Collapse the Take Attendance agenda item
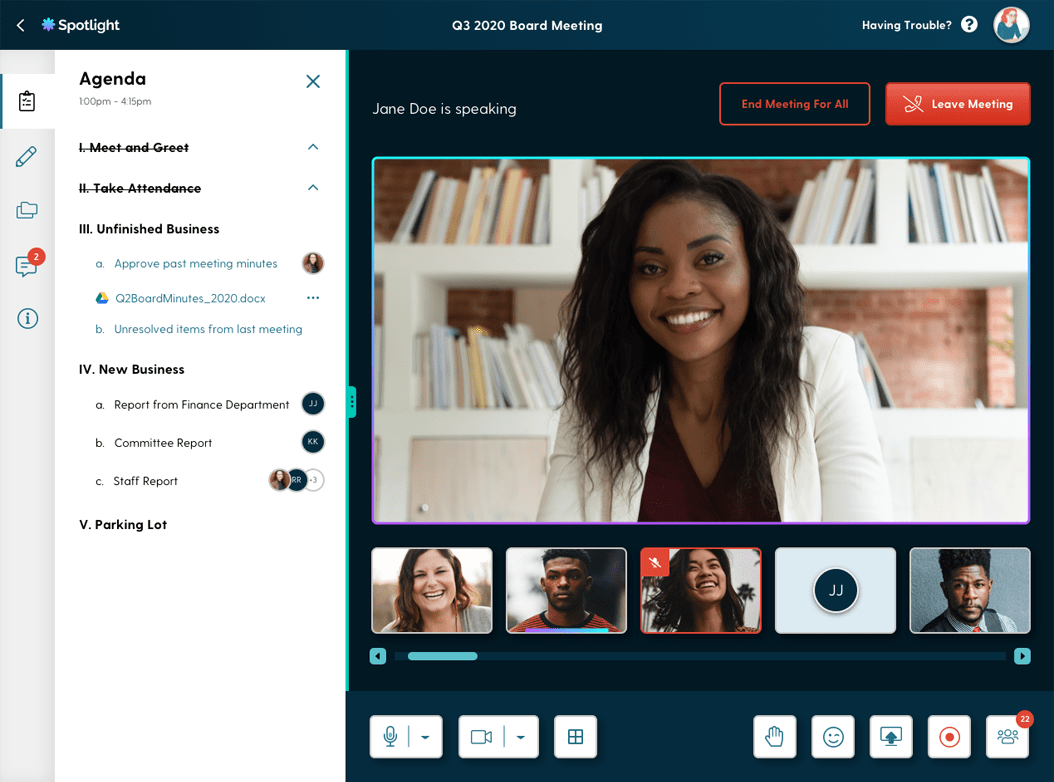1054x782 pixels. click(313, 186)
